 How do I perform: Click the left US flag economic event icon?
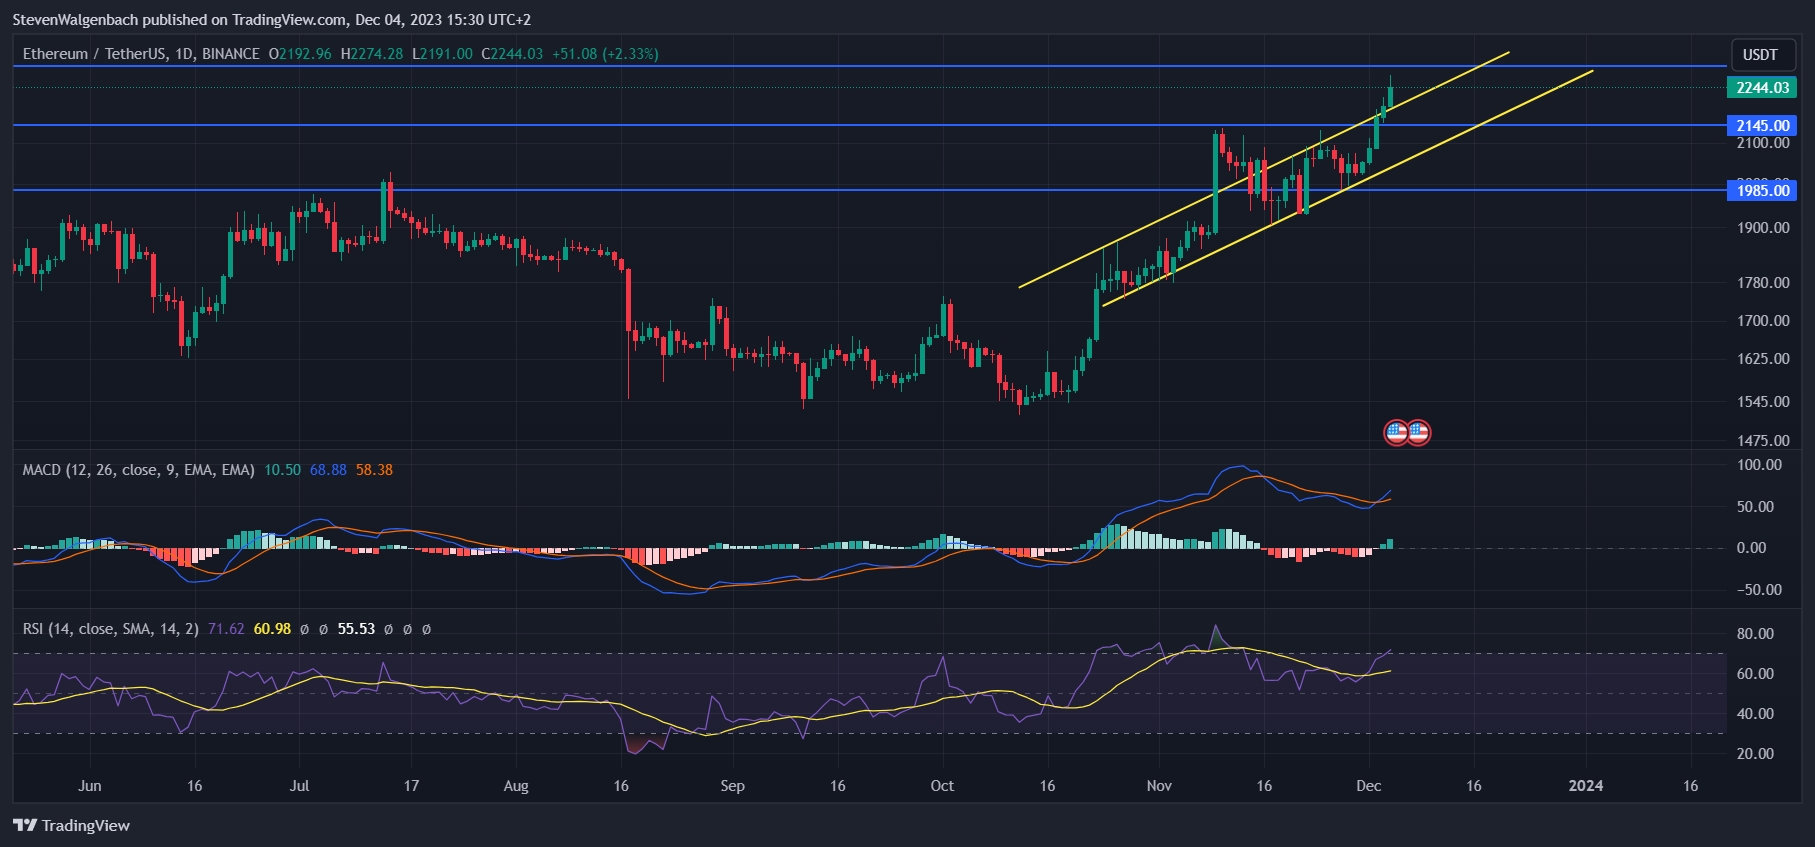[x=1396, y=432]
